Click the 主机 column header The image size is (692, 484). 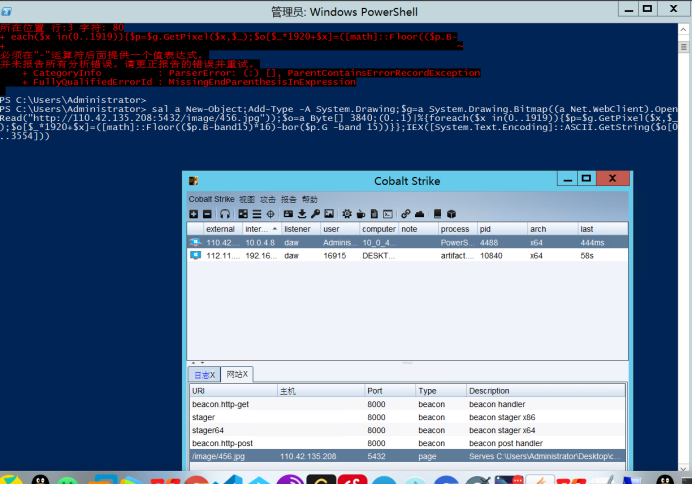point(320,391)
